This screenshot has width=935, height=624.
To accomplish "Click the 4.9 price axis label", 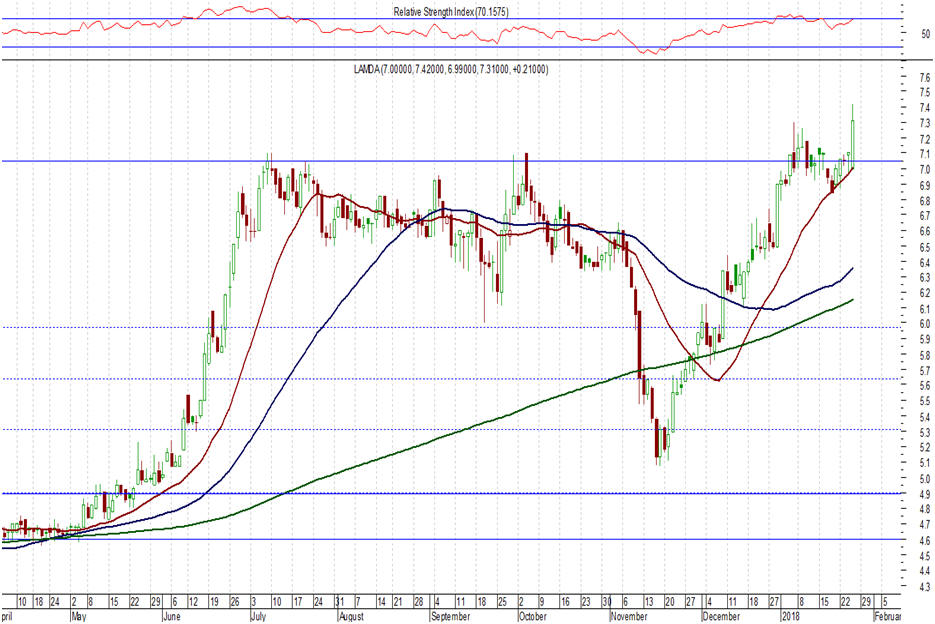I will (924, 494).
